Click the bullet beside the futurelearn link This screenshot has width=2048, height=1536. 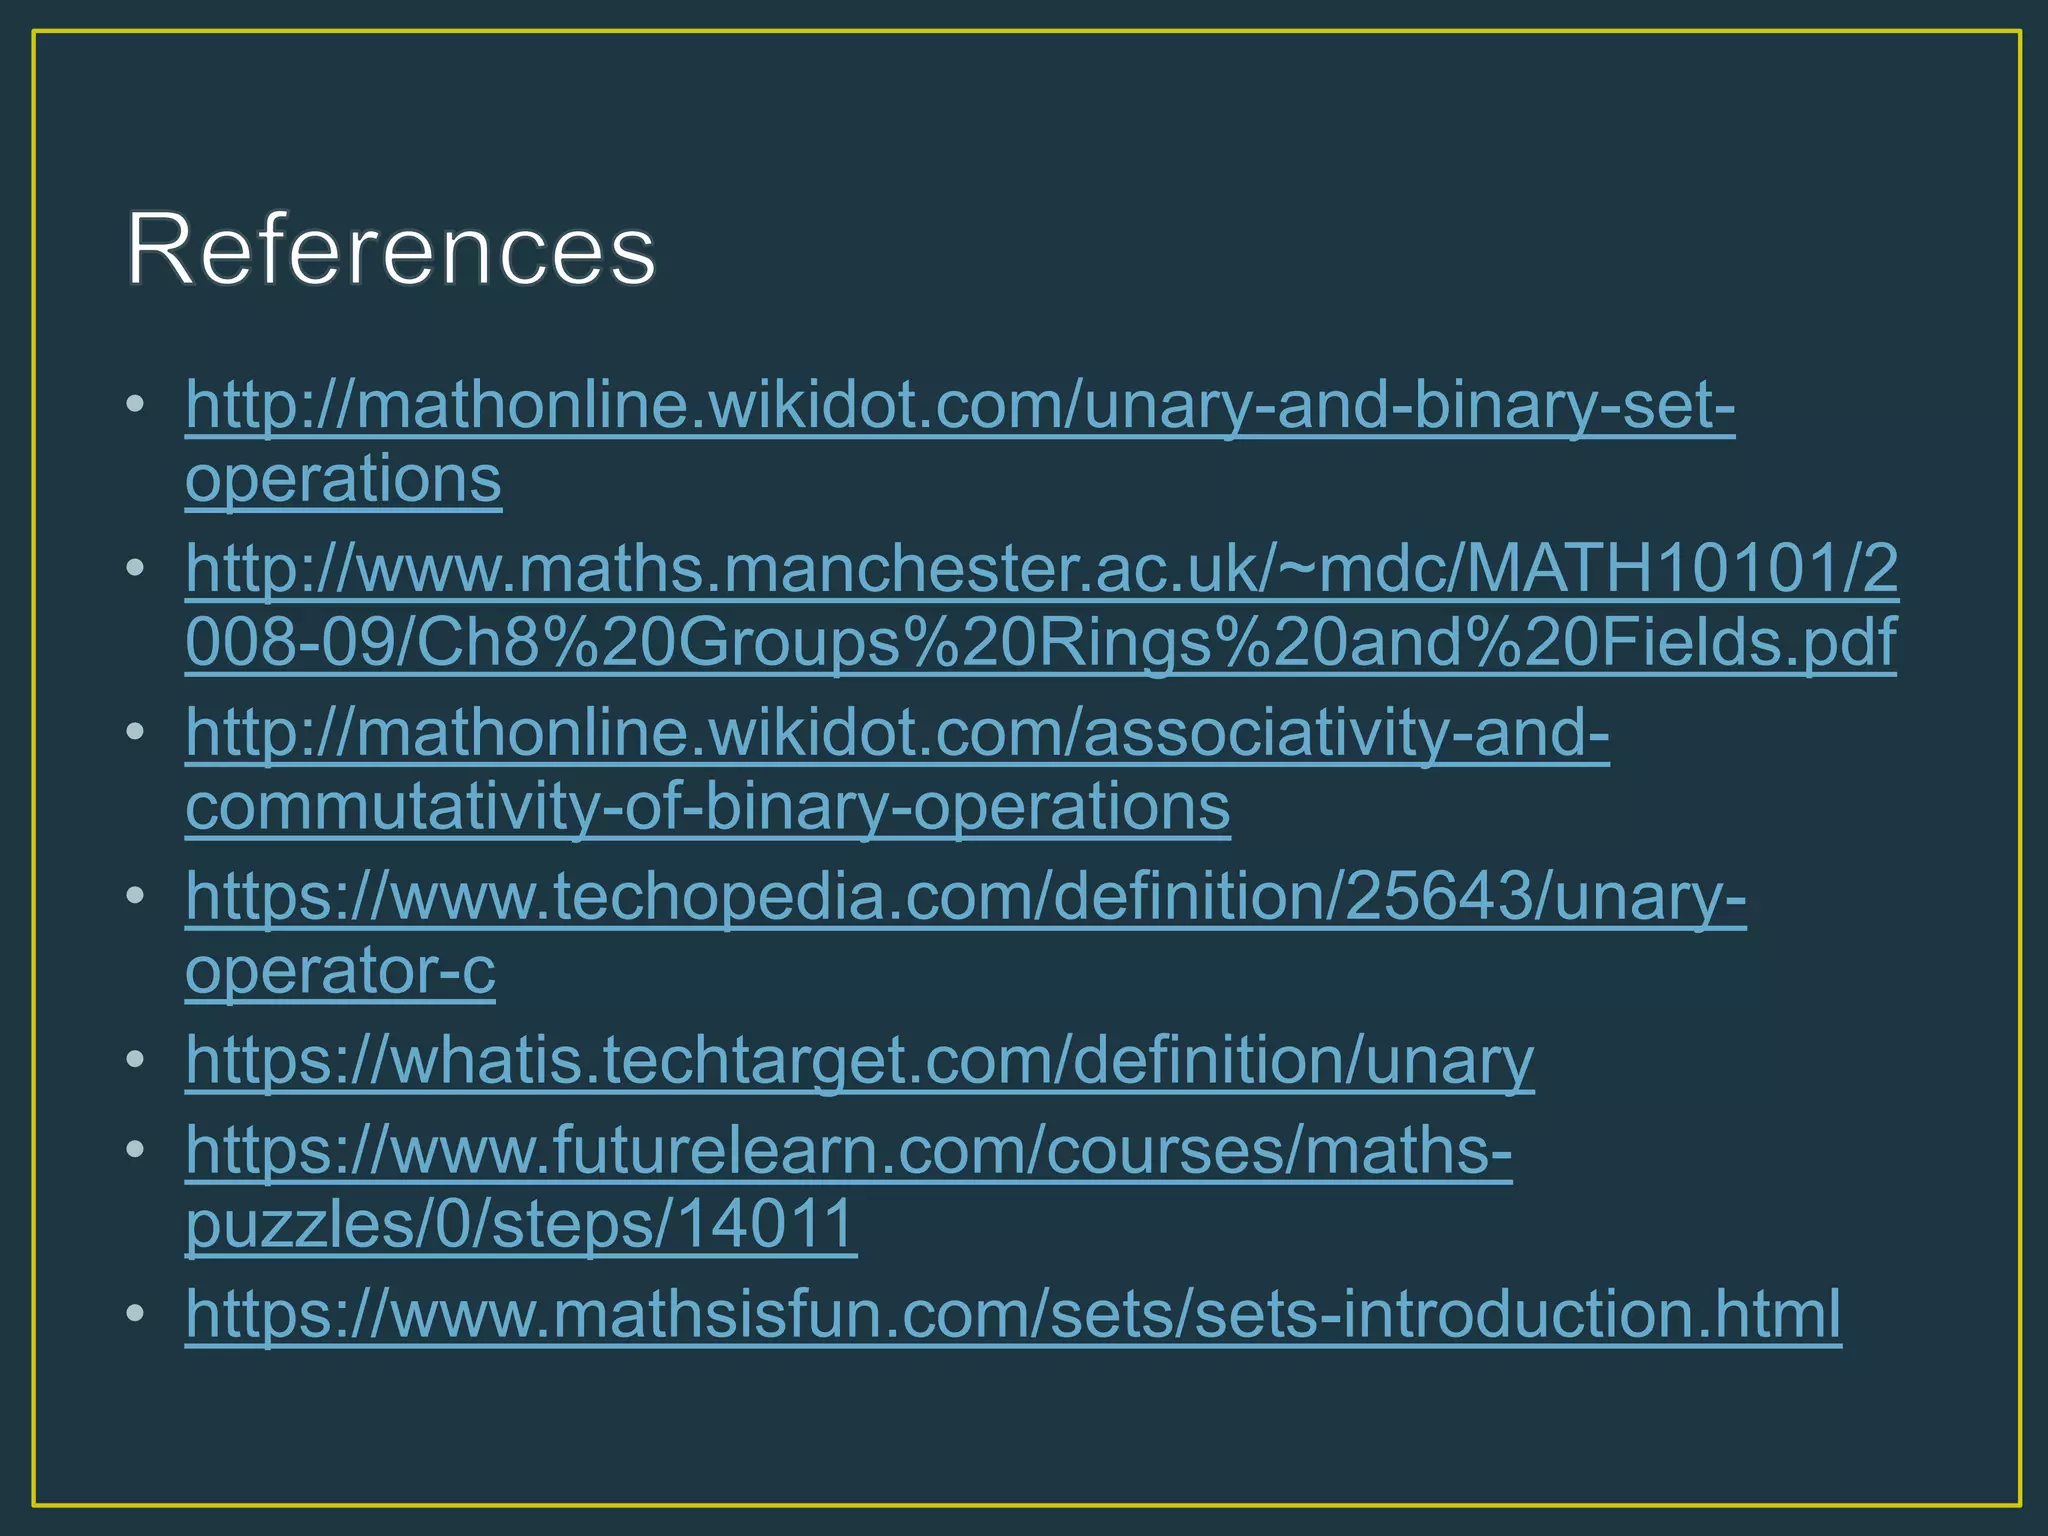click(136, 1151)
